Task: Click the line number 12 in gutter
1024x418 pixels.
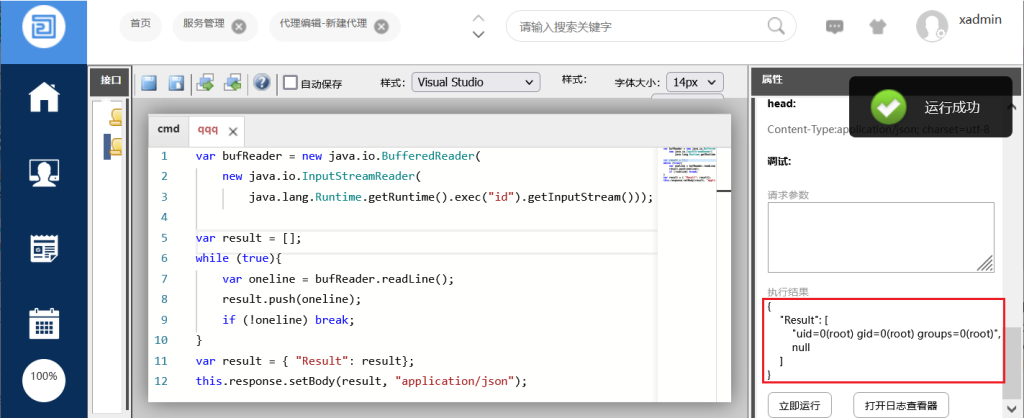Action: (161, 381)
